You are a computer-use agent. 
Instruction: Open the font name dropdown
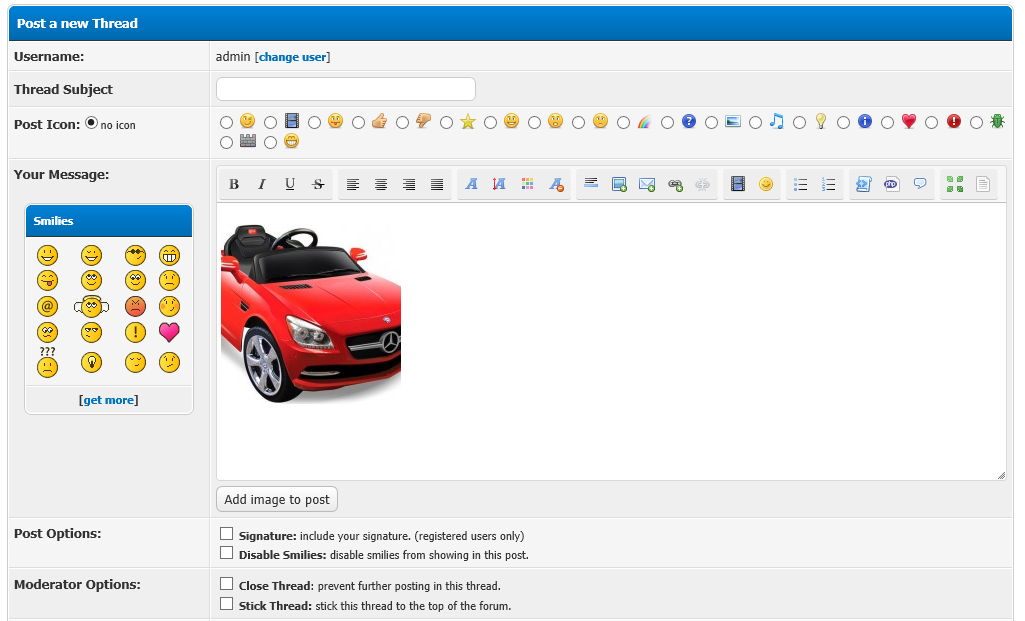(x=471, y=184)
